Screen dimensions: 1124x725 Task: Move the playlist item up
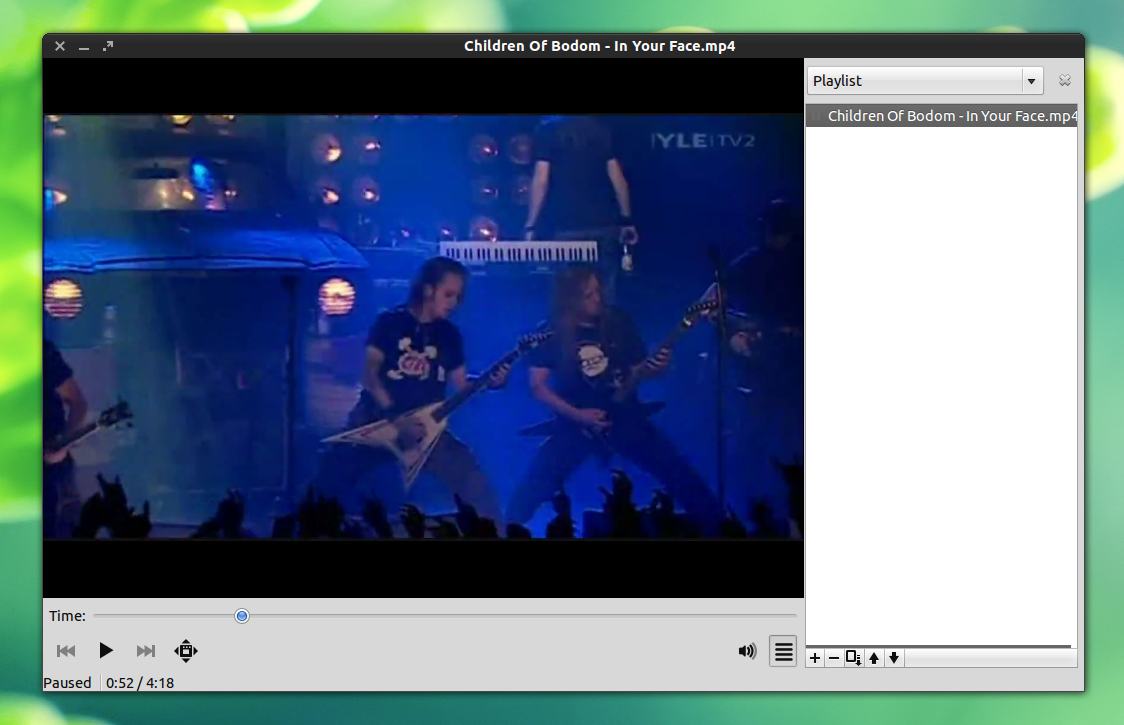874,658
